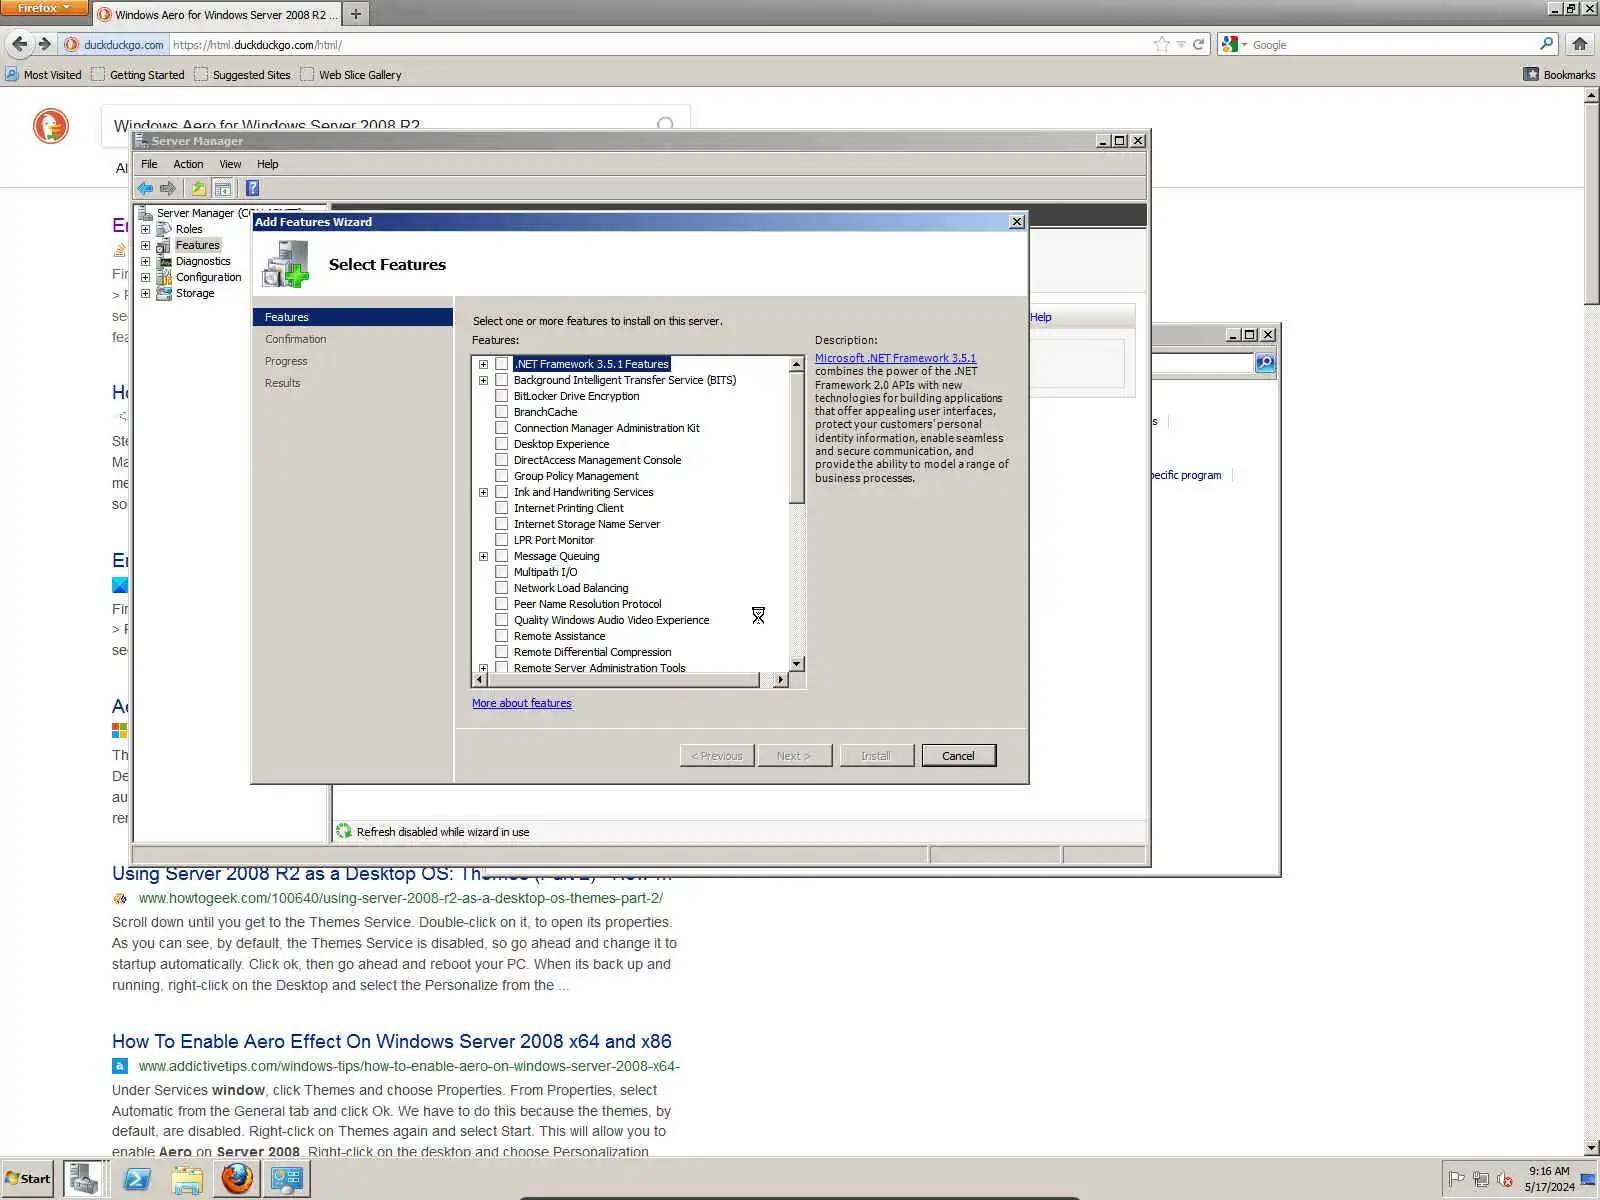Expand the Roles tree node
Image resolution: width=1600 pixels, height=1200 pixels.
(x=146, y=229)
